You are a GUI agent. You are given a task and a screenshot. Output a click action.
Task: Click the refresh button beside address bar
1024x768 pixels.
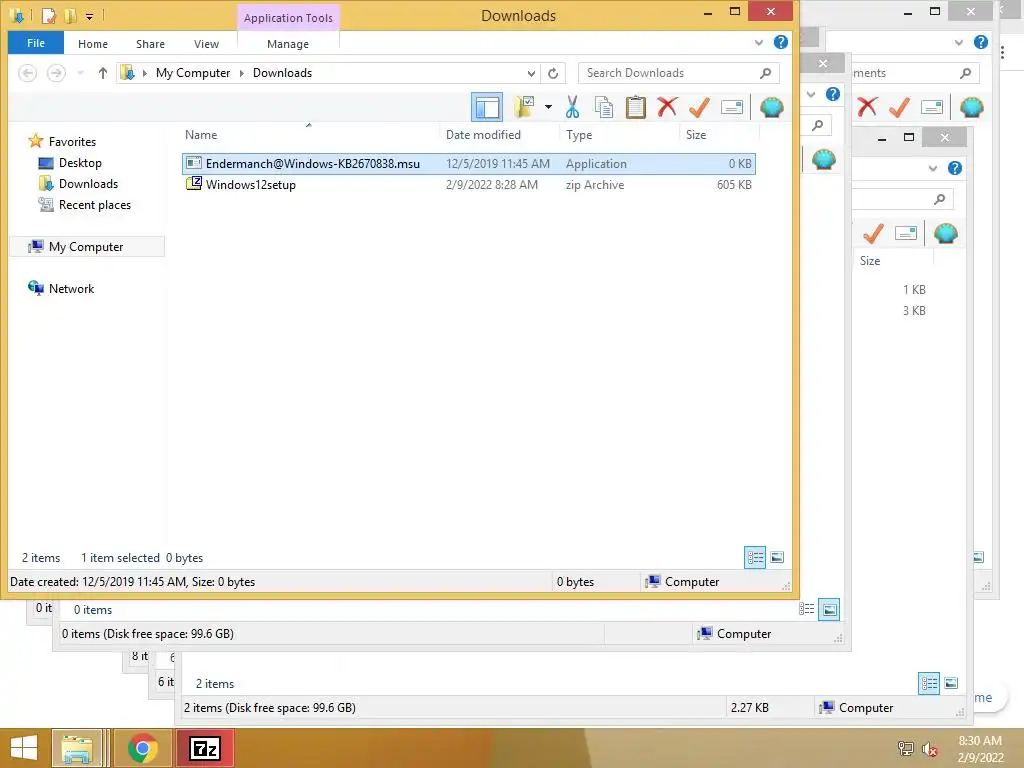click(553, 73)
